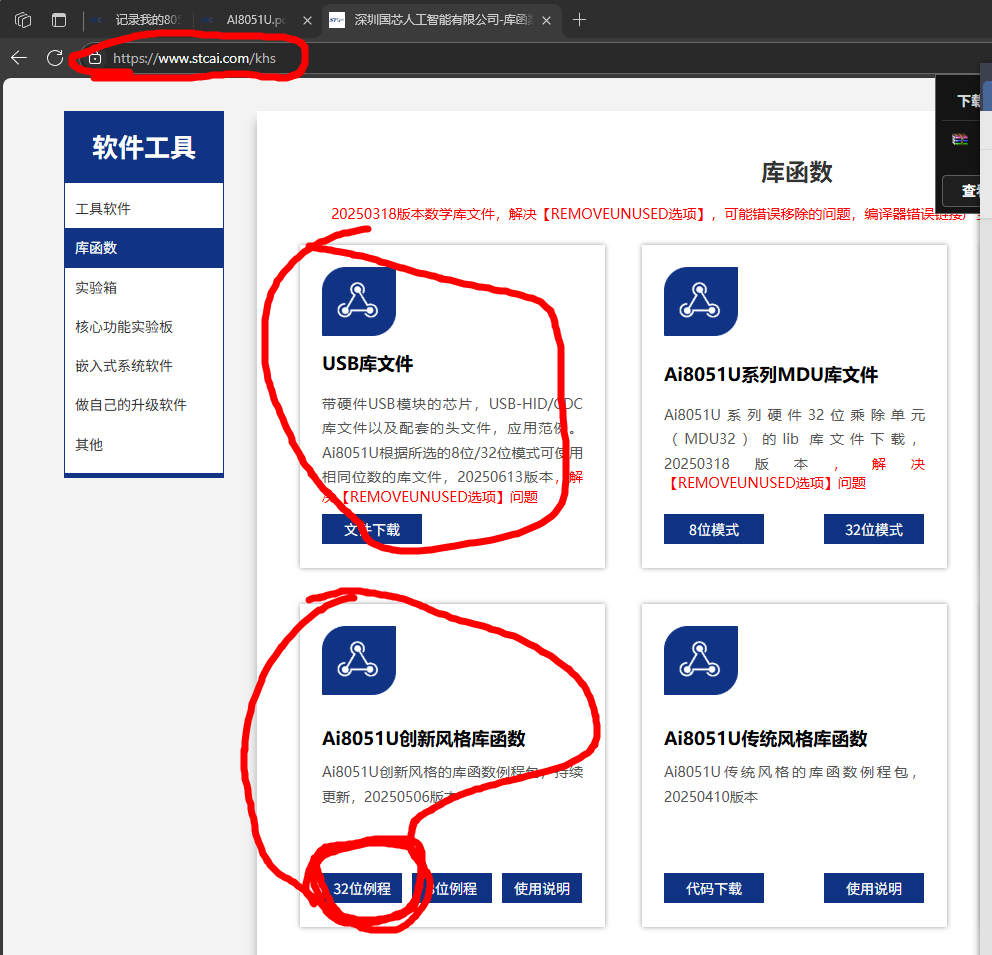This screenshot has width=992, height=955.
Task: Open a new tab with plus icon
Action: point(579,20)
